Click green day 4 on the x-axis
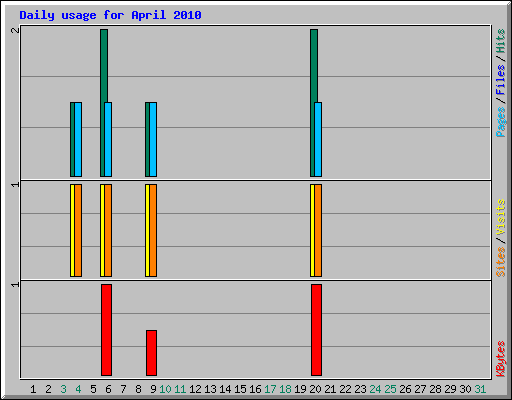512x400 pixels. tap(78, 389)
